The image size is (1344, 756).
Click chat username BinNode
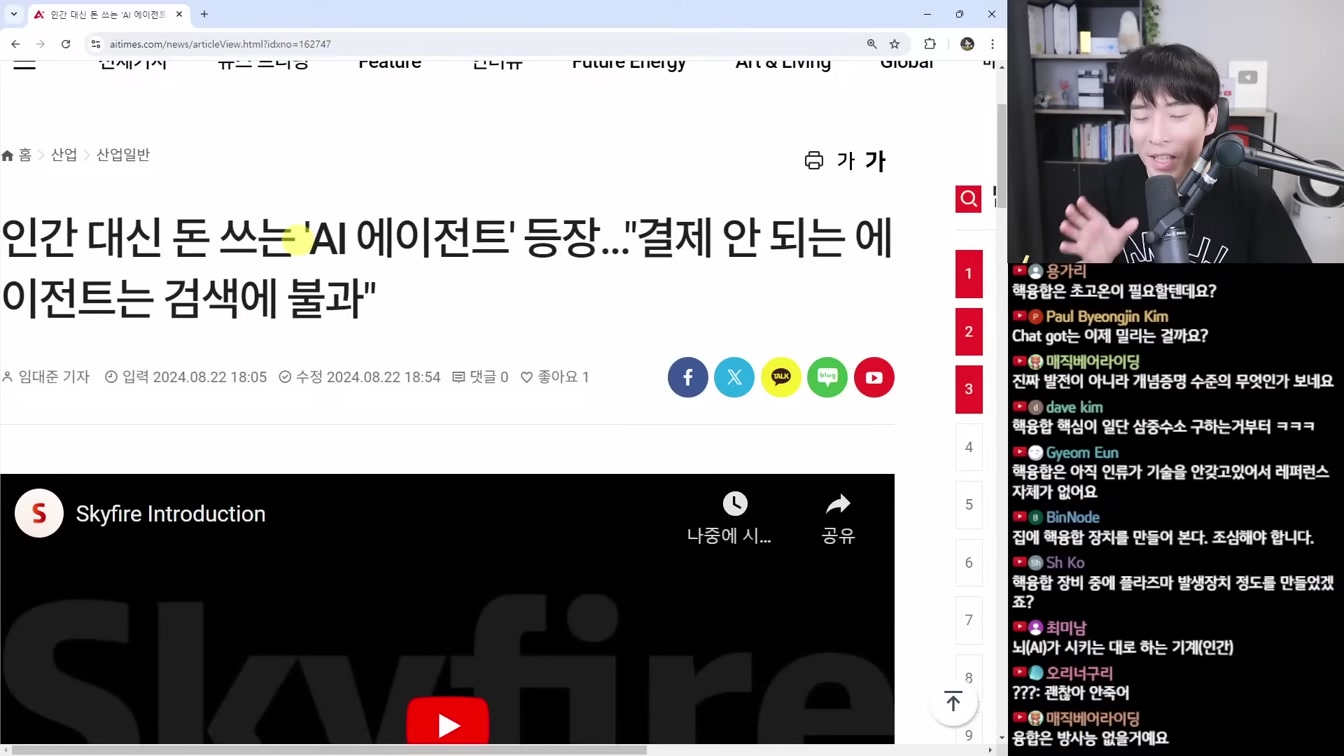1072,517
